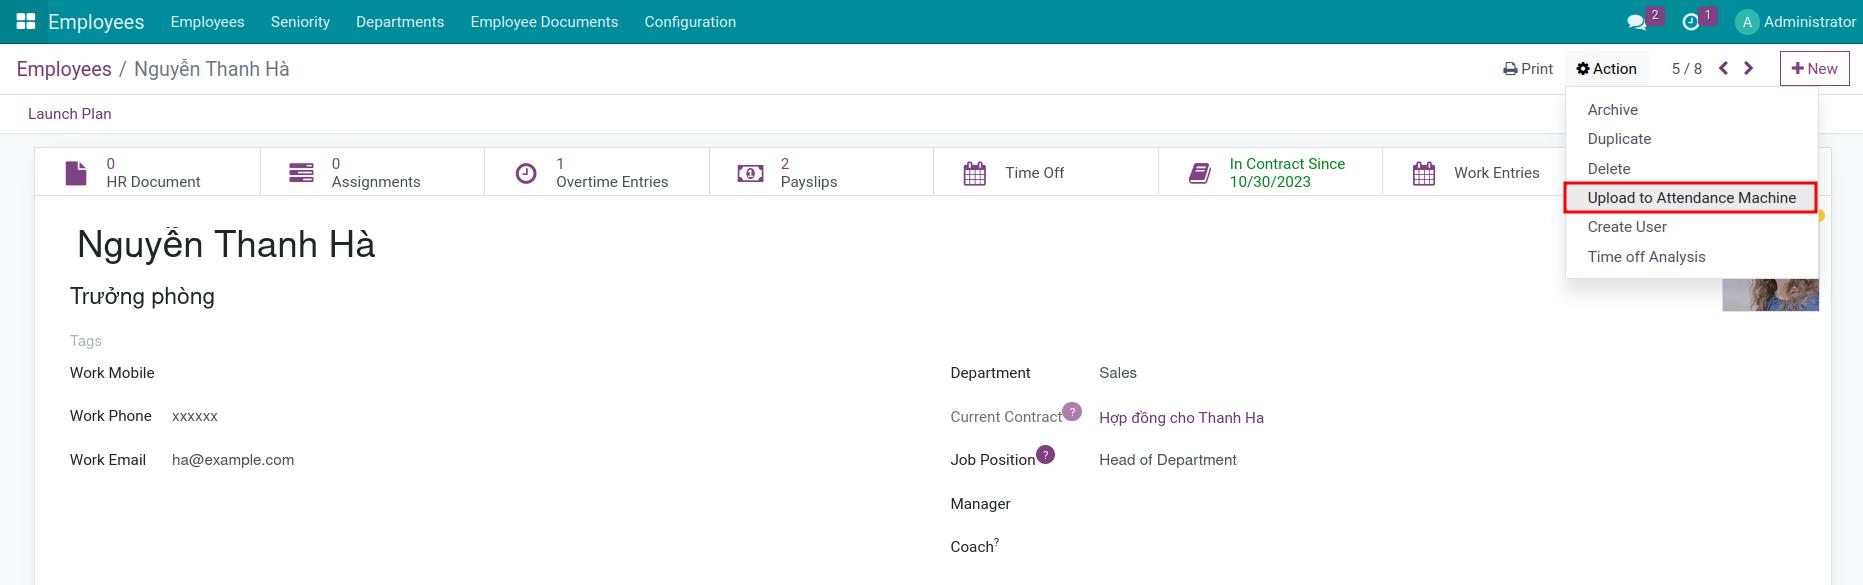Go to next employee record arrow
The width and height of the screenshot is (1863, 585).
click(x=1748, y=68)
